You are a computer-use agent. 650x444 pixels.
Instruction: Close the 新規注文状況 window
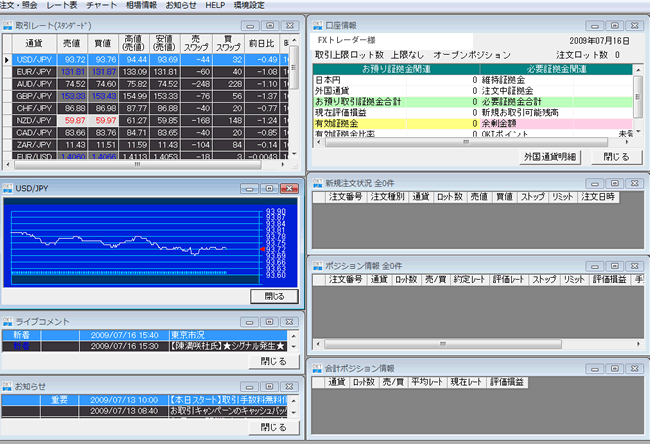pos(635,183)
